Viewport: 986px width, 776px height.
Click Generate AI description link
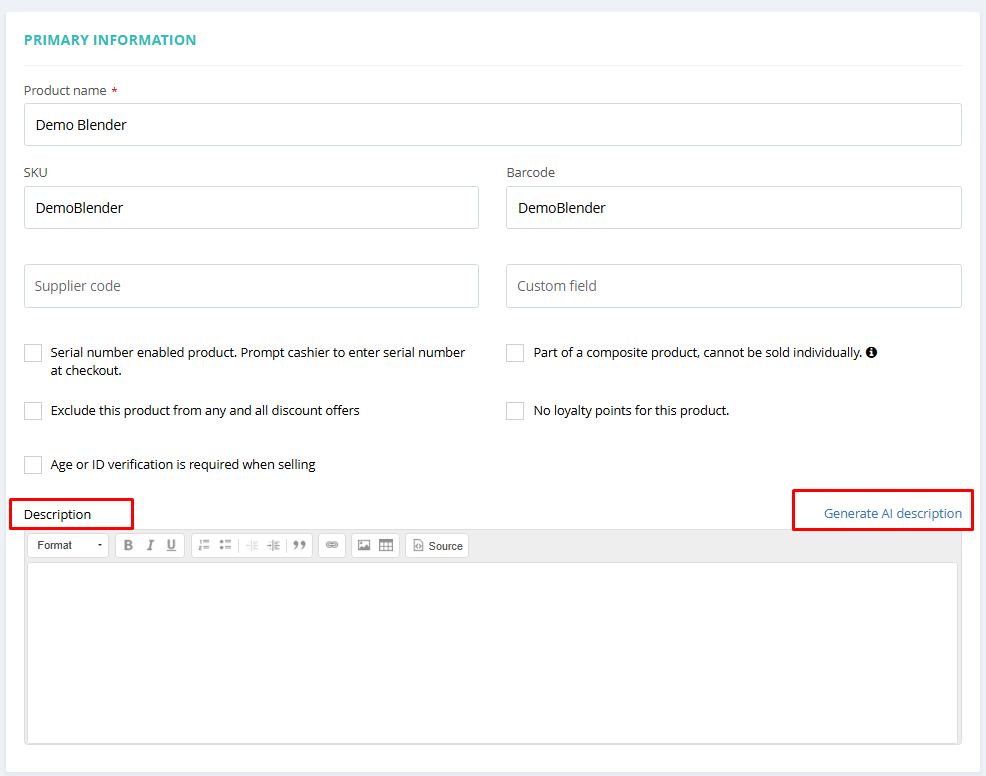892,513
